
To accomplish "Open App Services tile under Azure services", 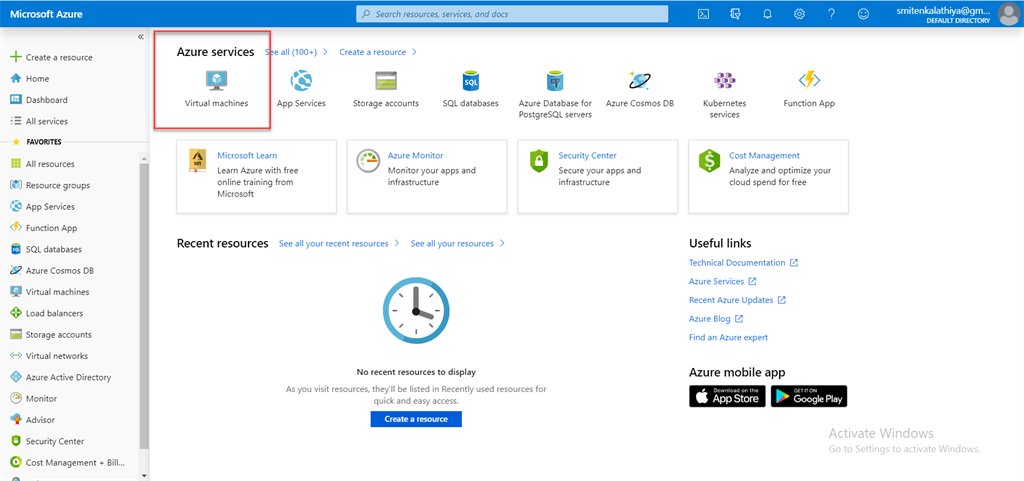I will tap(301, 89).
